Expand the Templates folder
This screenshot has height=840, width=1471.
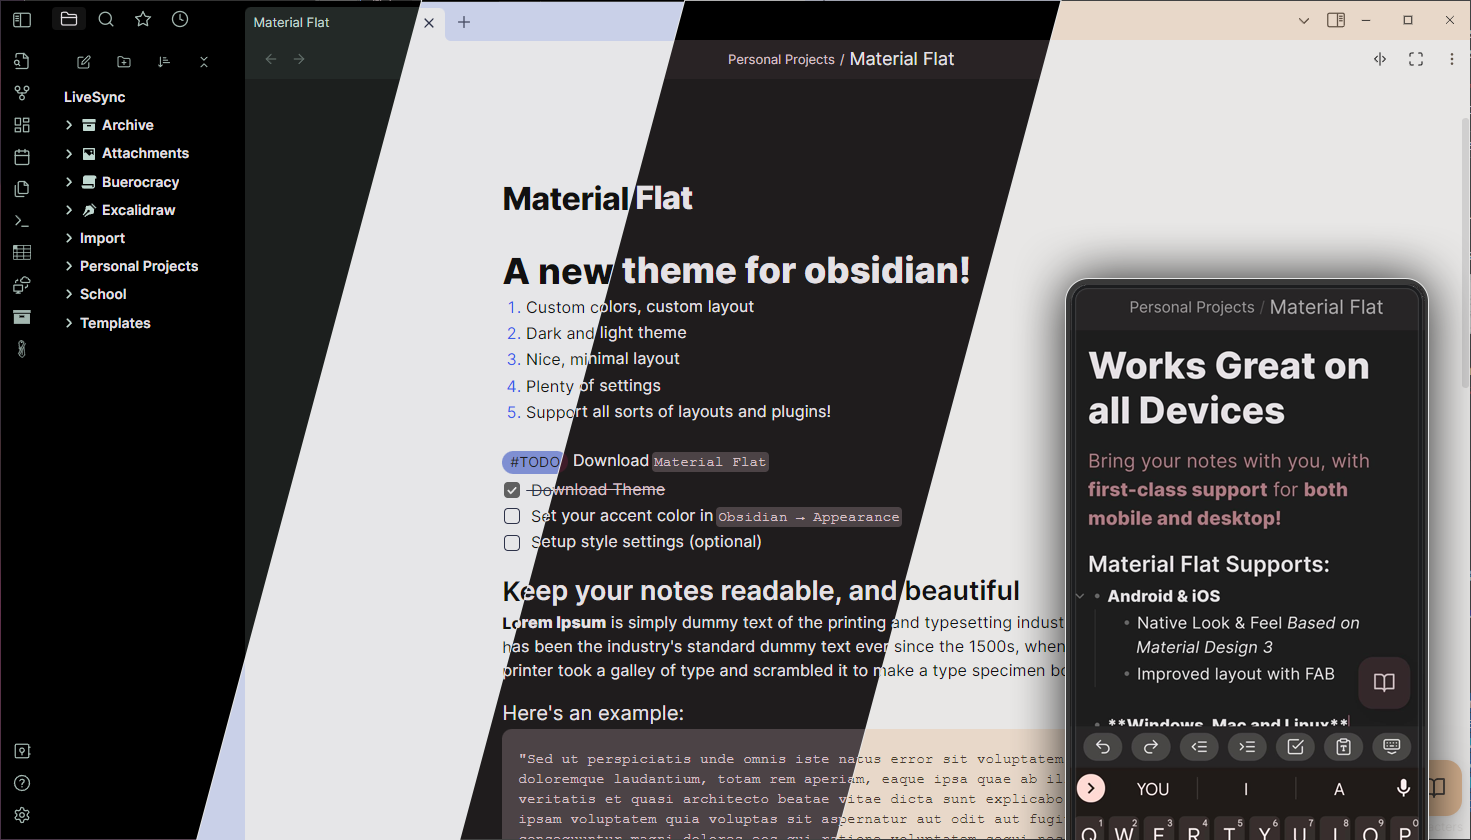[69, 323]
